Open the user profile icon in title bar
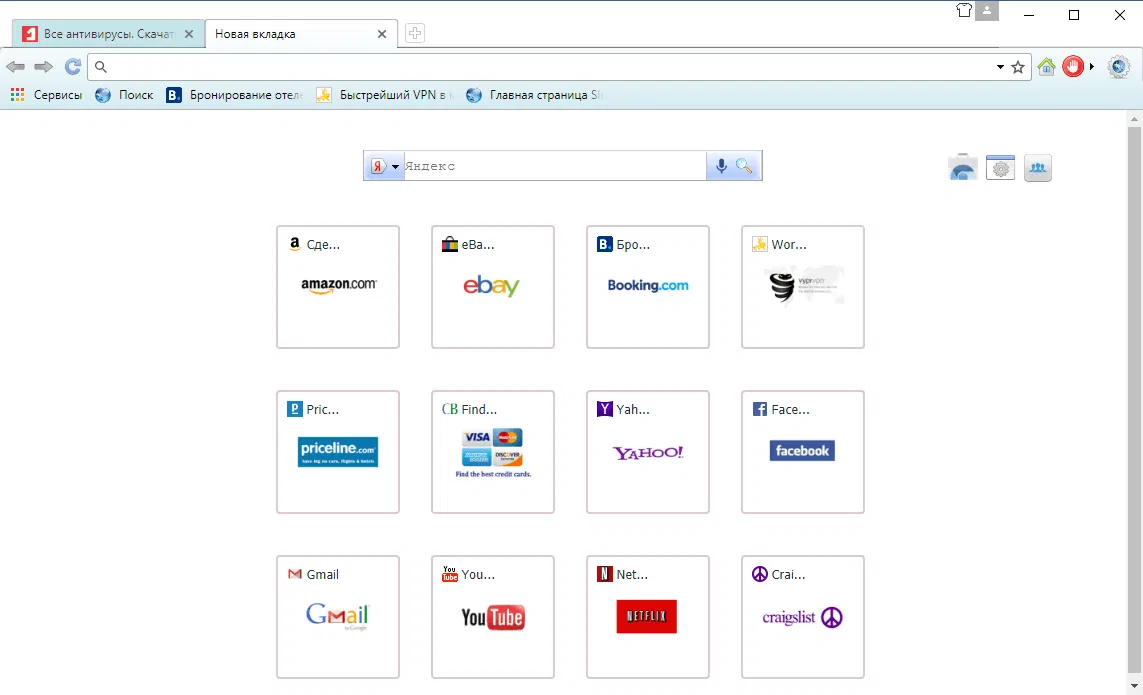This screenshot has height=695, width=1143. click(x=987, y=10)
